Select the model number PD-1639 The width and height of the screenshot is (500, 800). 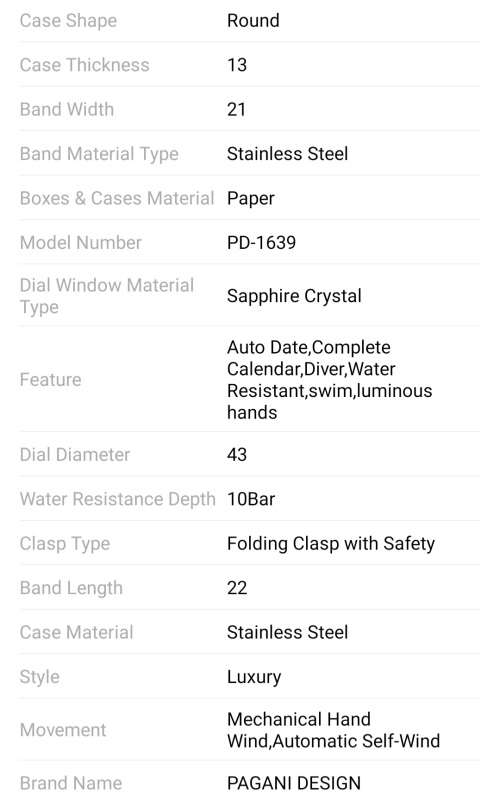tap(261, 243)
